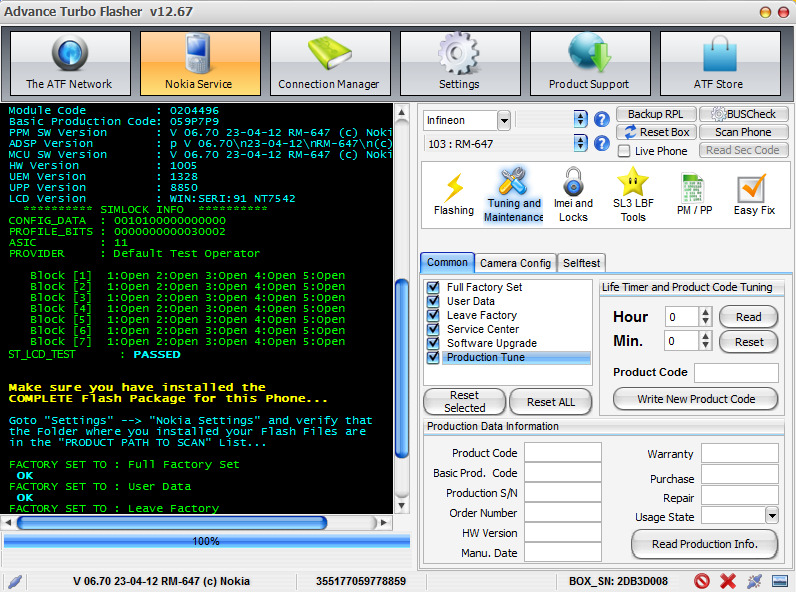Increase the Hour value
The image size is (796, 592).
tap(705, 312)
